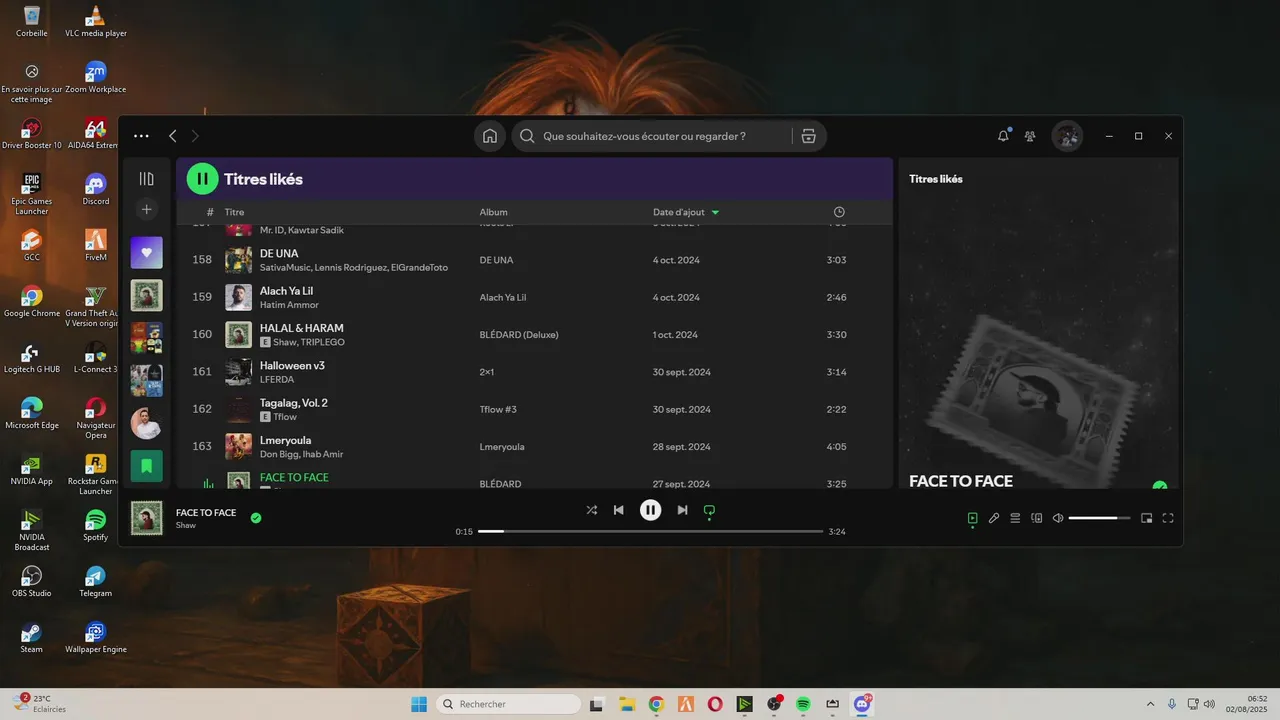Pause the current song in player bar
This screenshot has height=720, width=1280.
pos(650,510)
